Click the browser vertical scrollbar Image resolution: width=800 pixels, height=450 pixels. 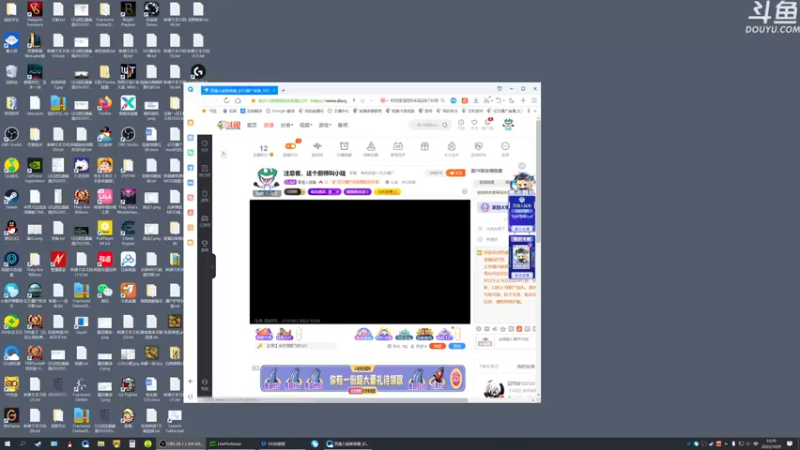[538, 258]
